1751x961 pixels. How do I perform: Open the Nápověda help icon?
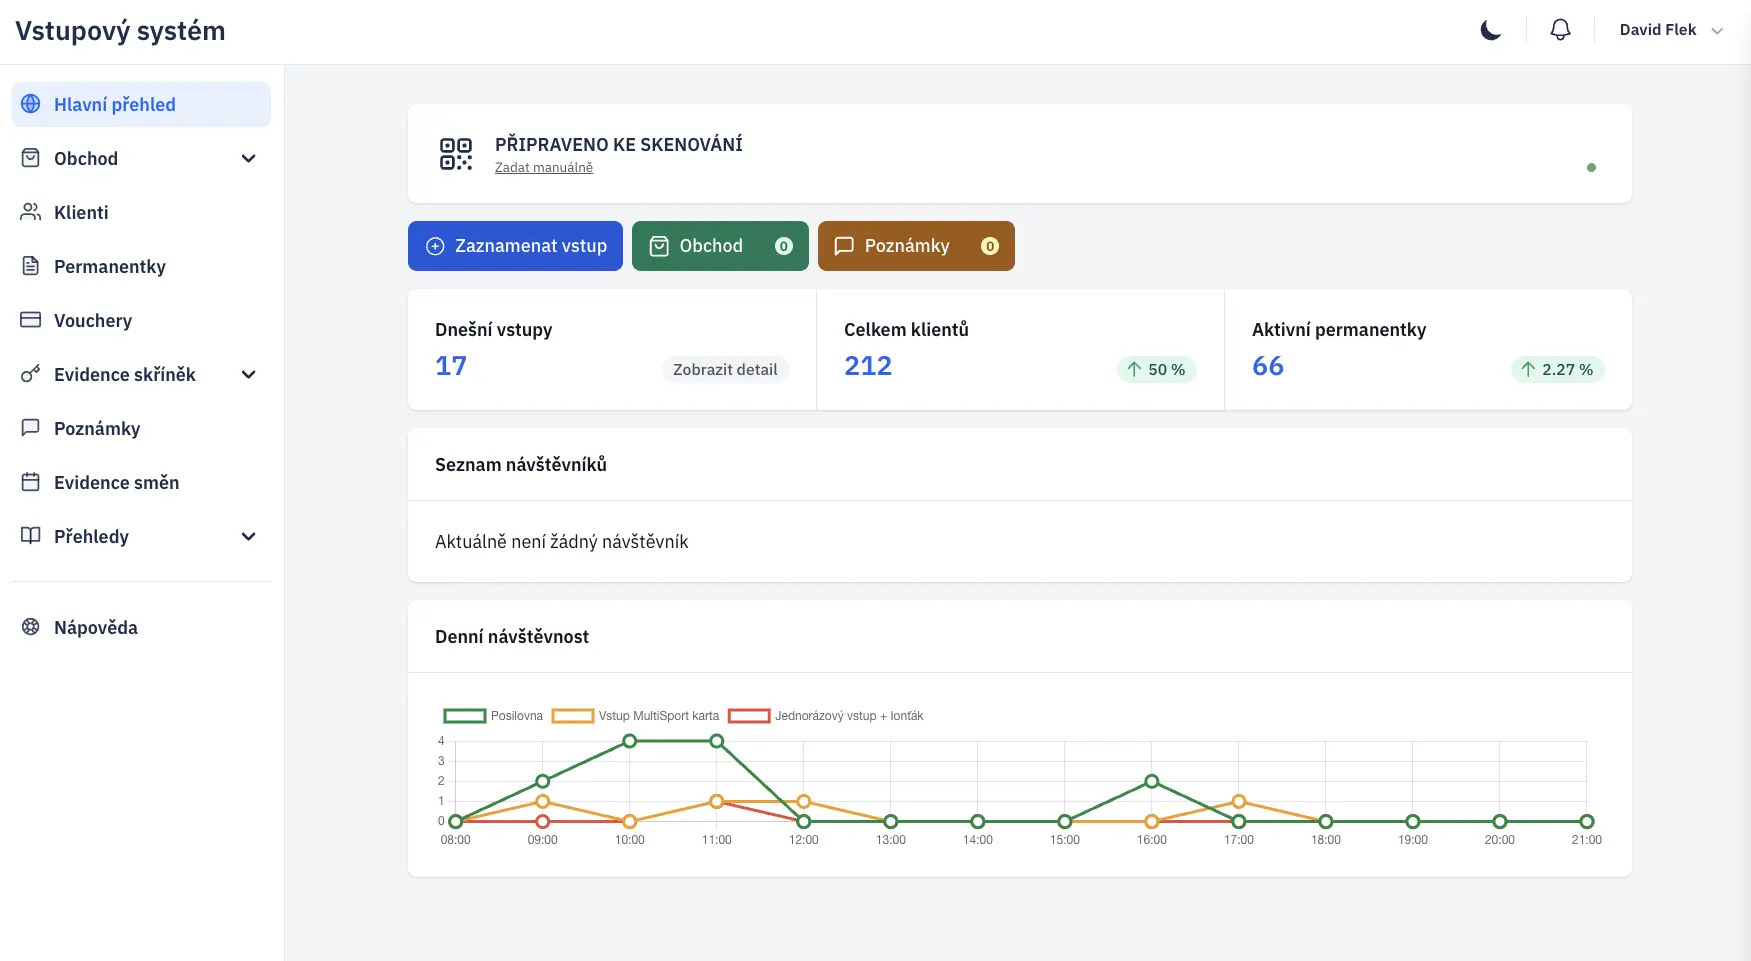pos(29,627)
